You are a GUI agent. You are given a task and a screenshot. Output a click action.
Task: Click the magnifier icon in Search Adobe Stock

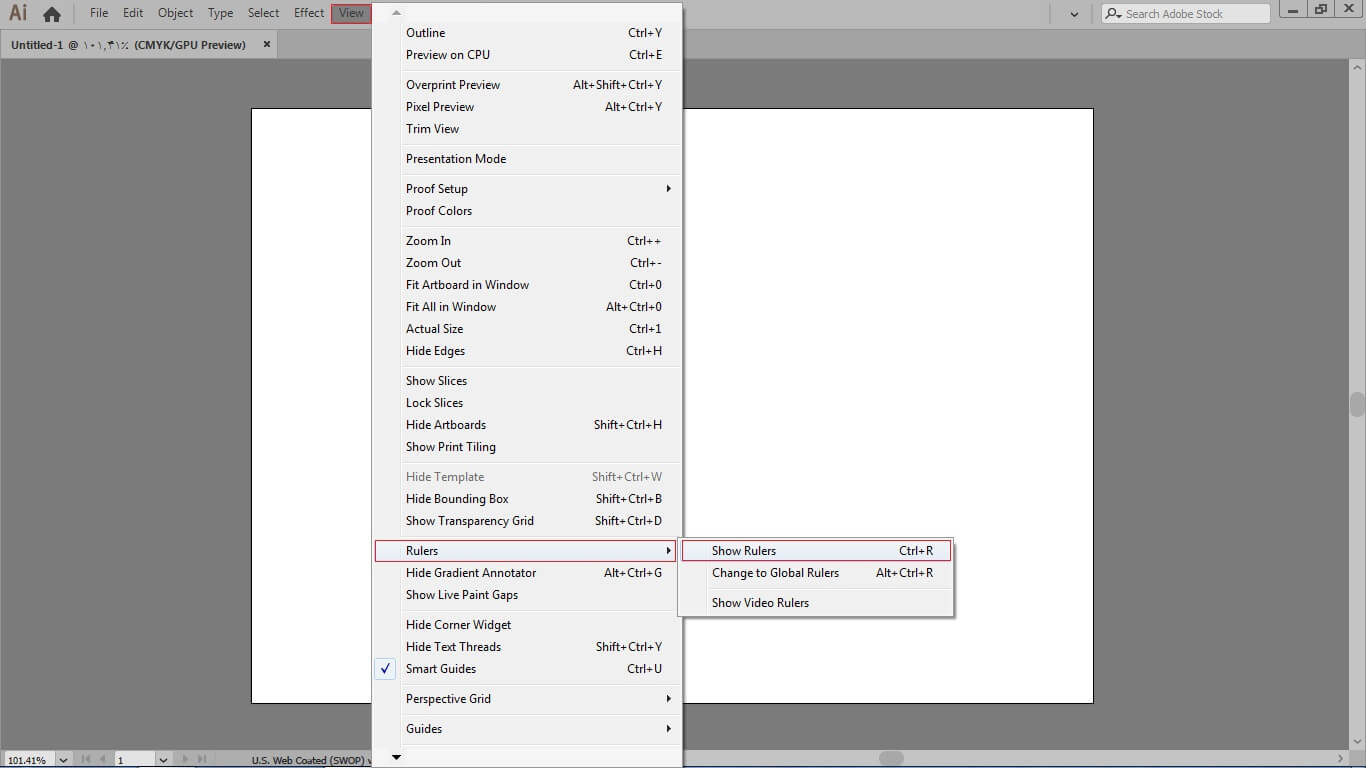(x=1113, y=14)
